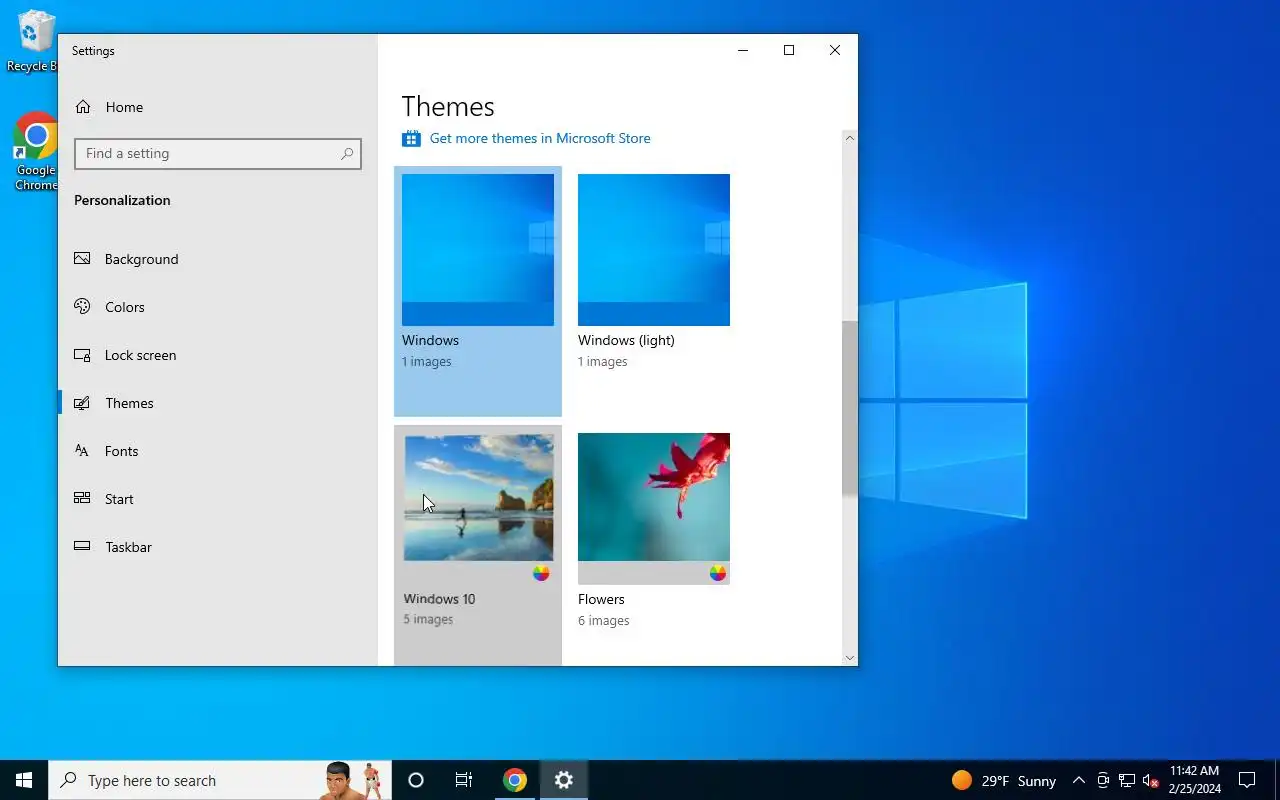Go to Home in Settings
The width and height of the screenshot is (1280, 800).
(218, 107)
